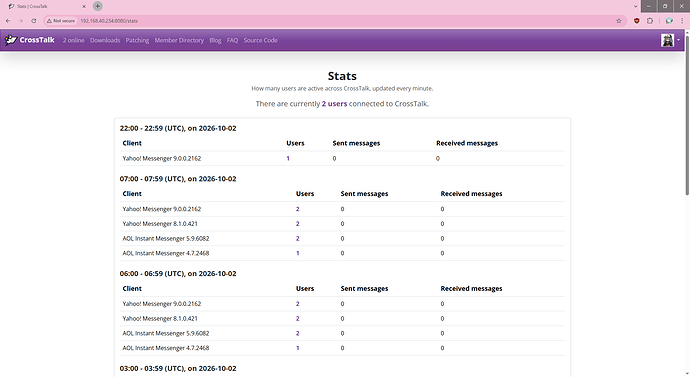Open the 2 online nav link
Image resolution: width=690 pixels, height=377 pixels.
tap(73, 40)
